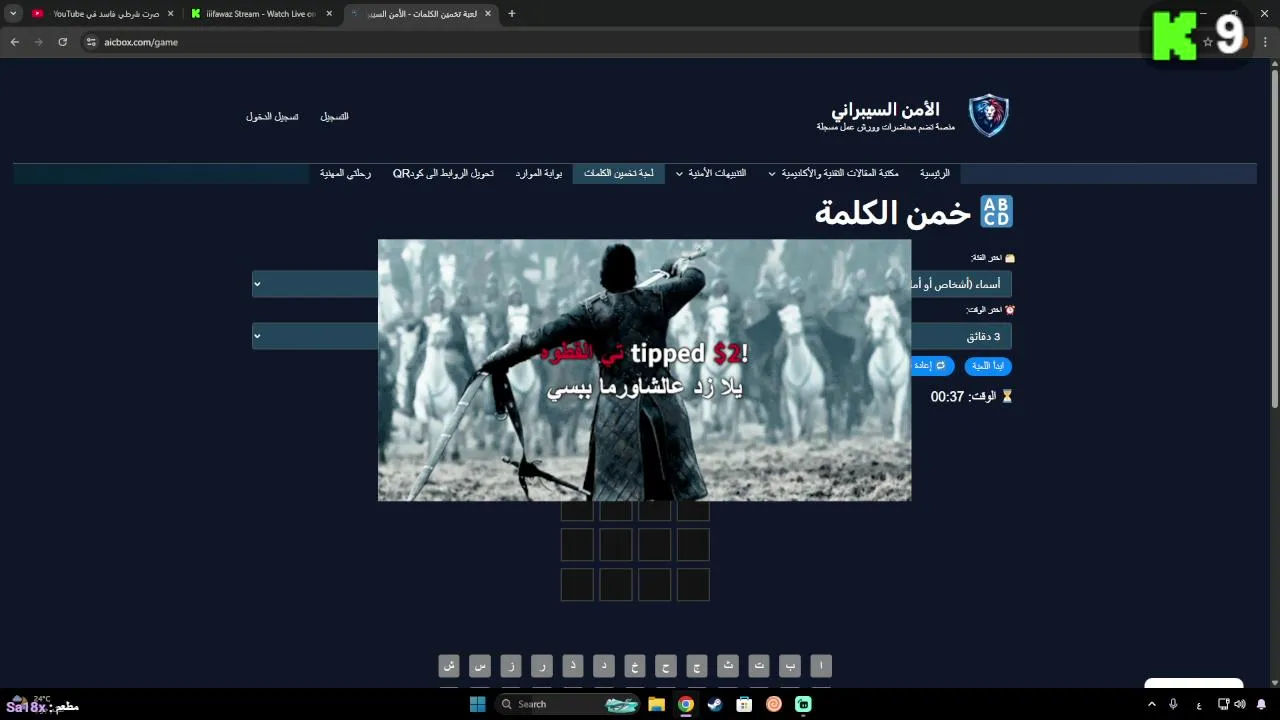Click the letter ا key
1280x720 pixels.
[x=821, y=666]
